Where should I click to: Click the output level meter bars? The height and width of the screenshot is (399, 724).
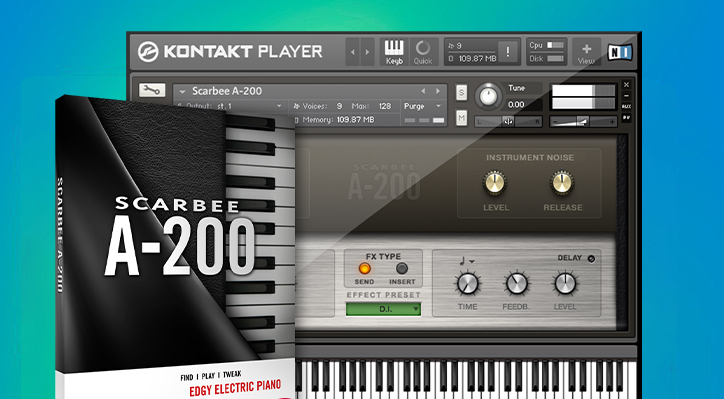(x=584, y=97)
